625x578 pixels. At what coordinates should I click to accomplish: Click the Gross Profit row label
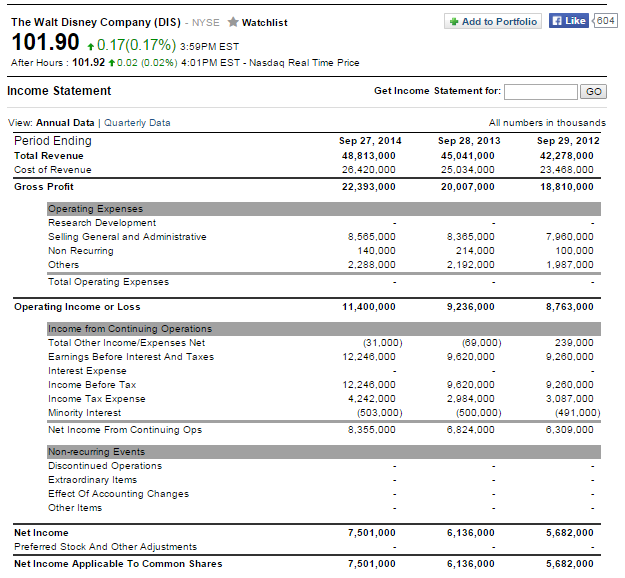pos(44,187)
